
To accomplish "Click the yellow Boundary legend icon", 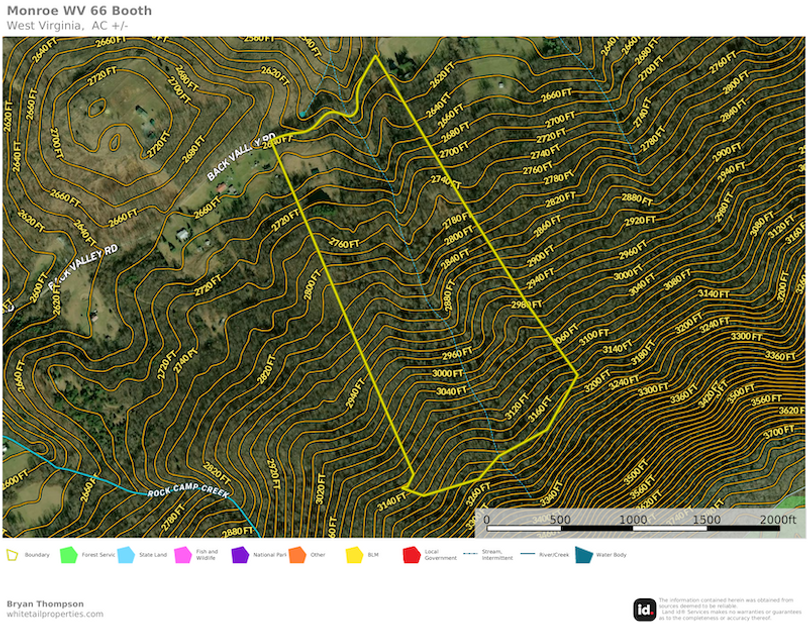I will point(13,554).
